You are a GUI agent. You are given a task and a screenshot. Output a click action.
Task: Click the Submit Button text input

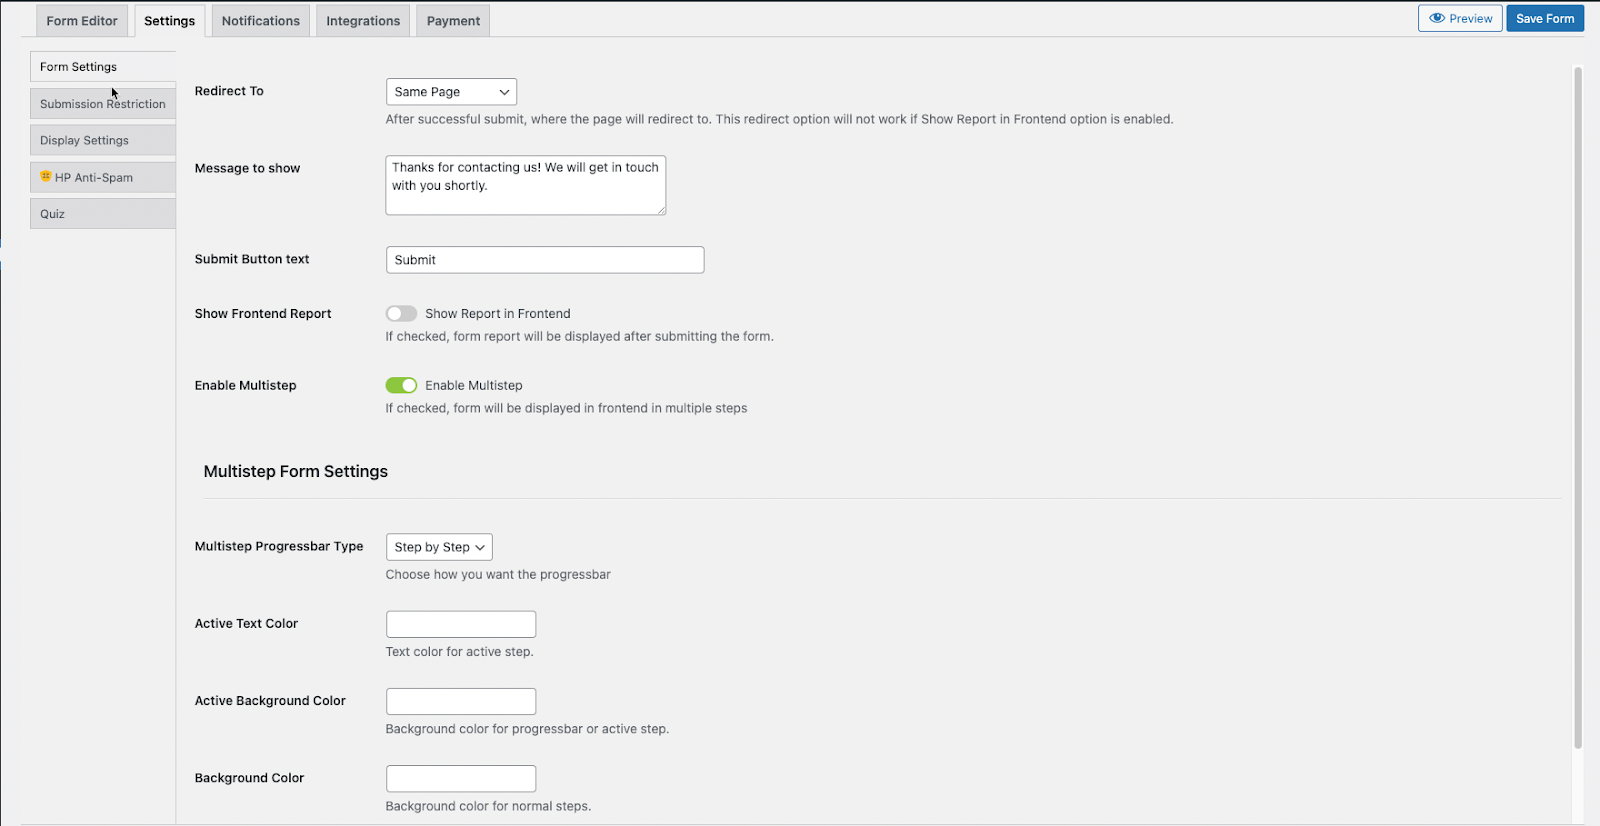[x=545, y=260]
